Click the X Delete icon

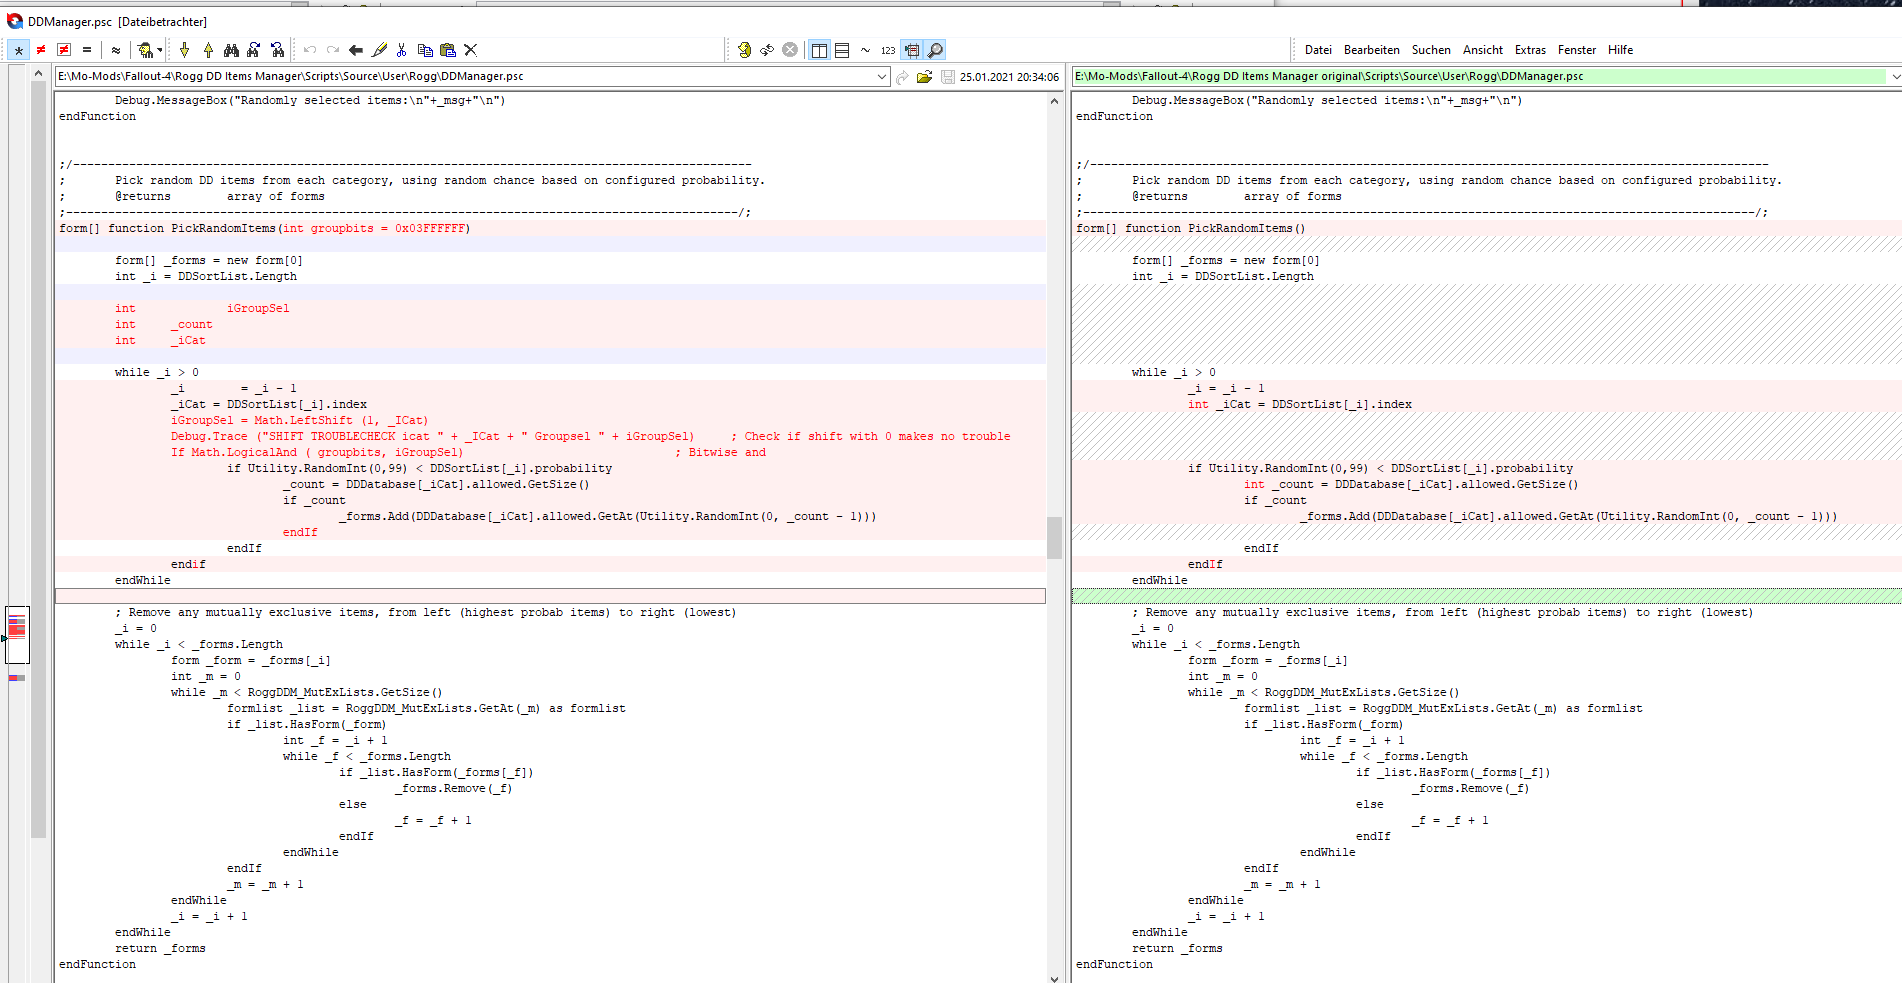pyautogui.click(x=471, y=50)
